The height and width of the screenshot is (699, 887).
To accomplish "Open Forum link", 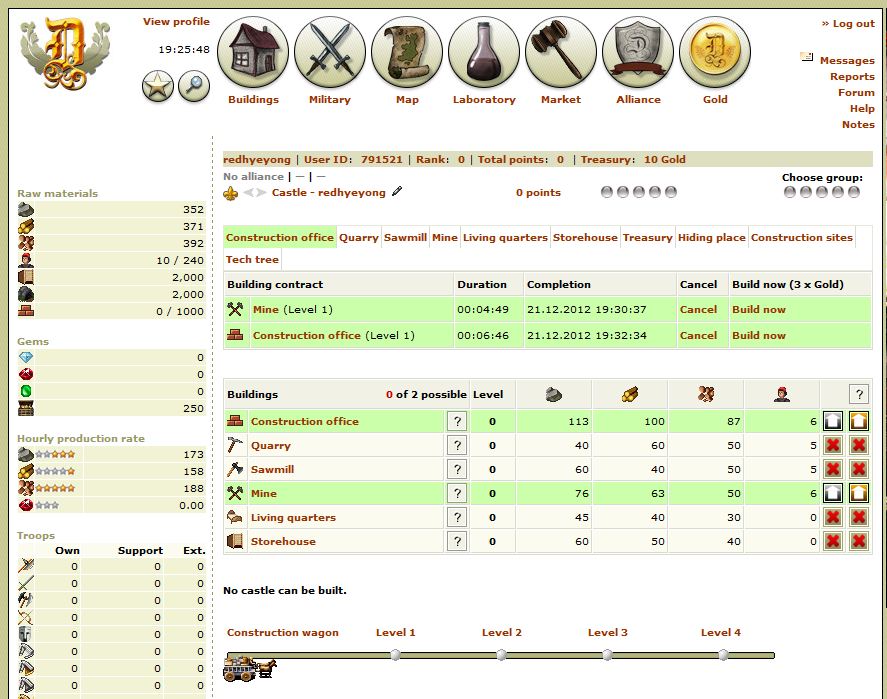I will 856,92.
